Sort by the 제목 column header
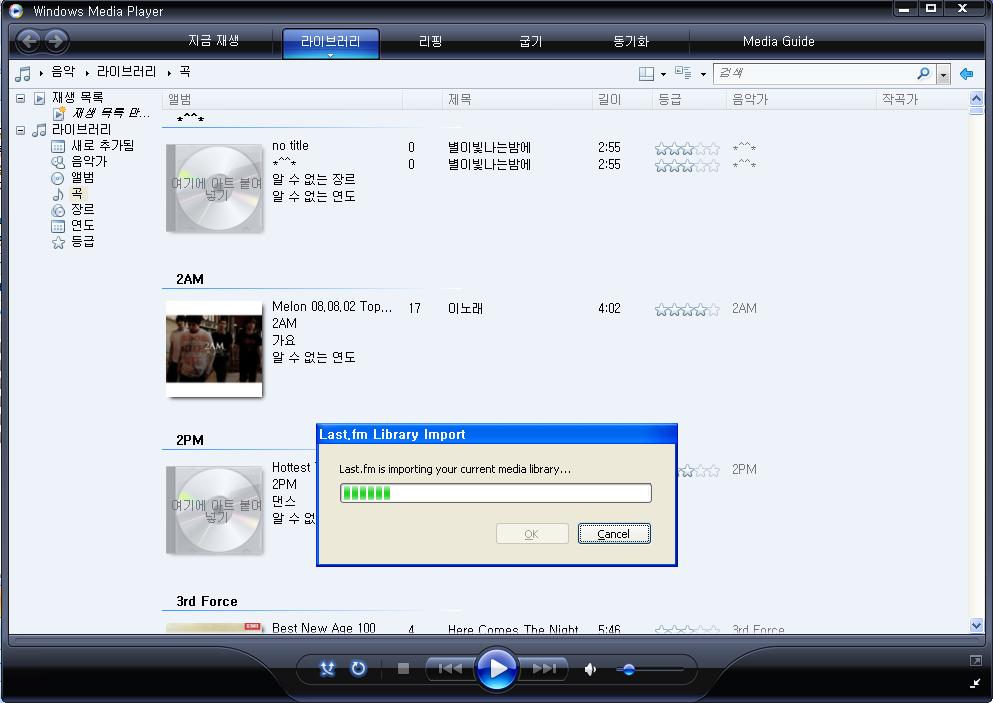 tap(517, 99)
